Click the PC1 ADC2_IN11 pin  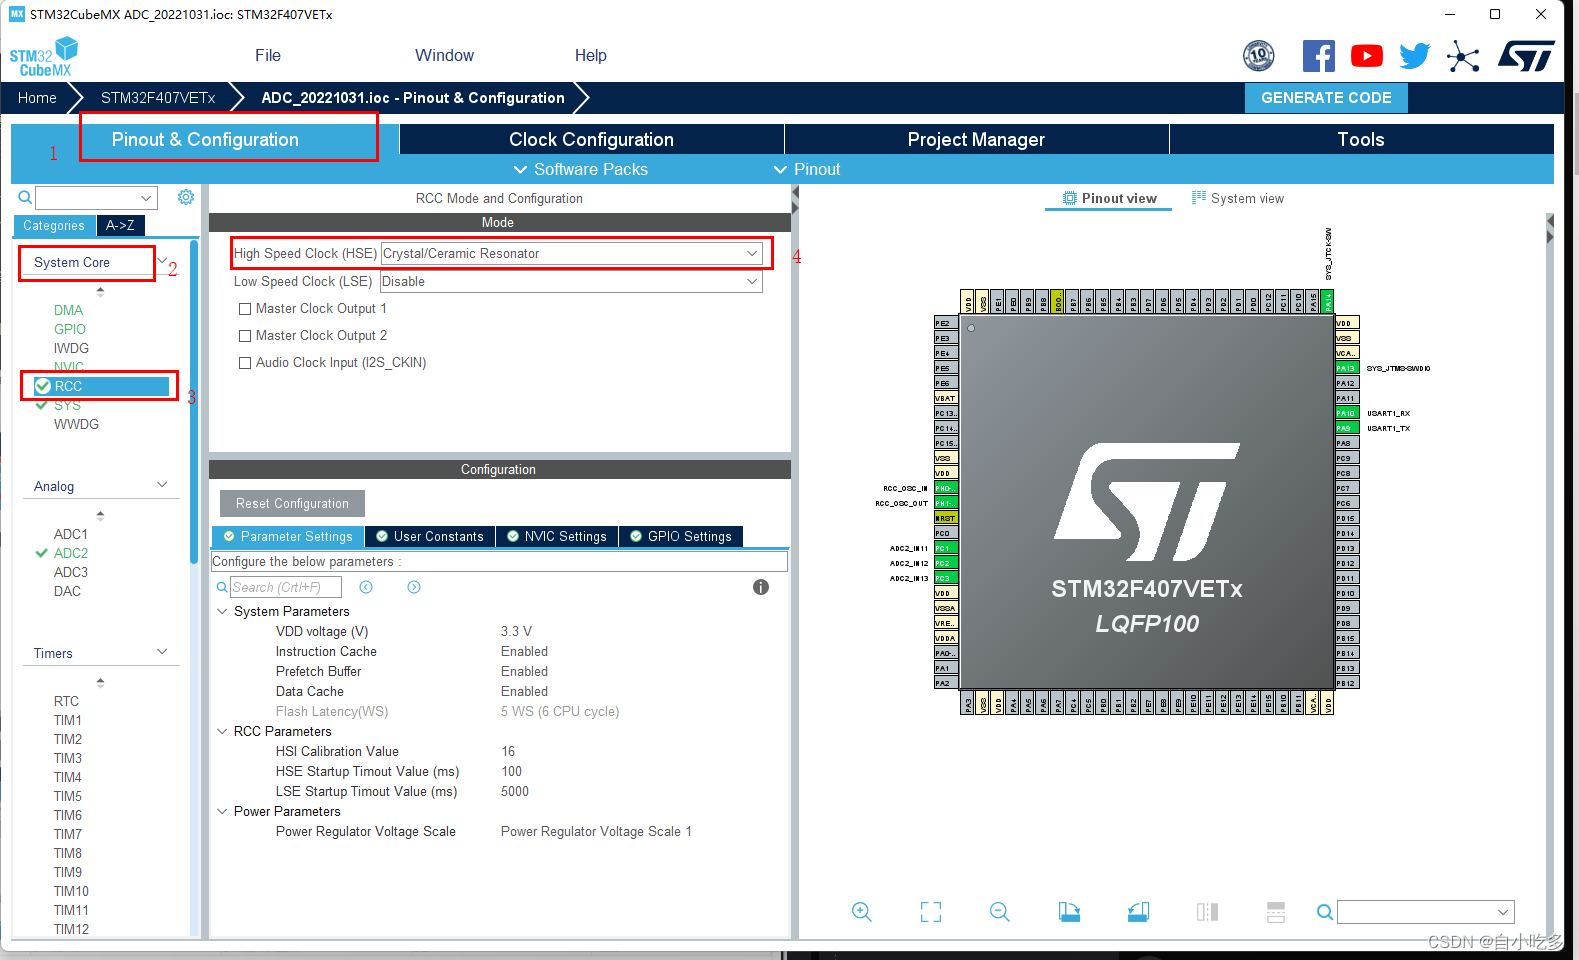pos(946,548)
